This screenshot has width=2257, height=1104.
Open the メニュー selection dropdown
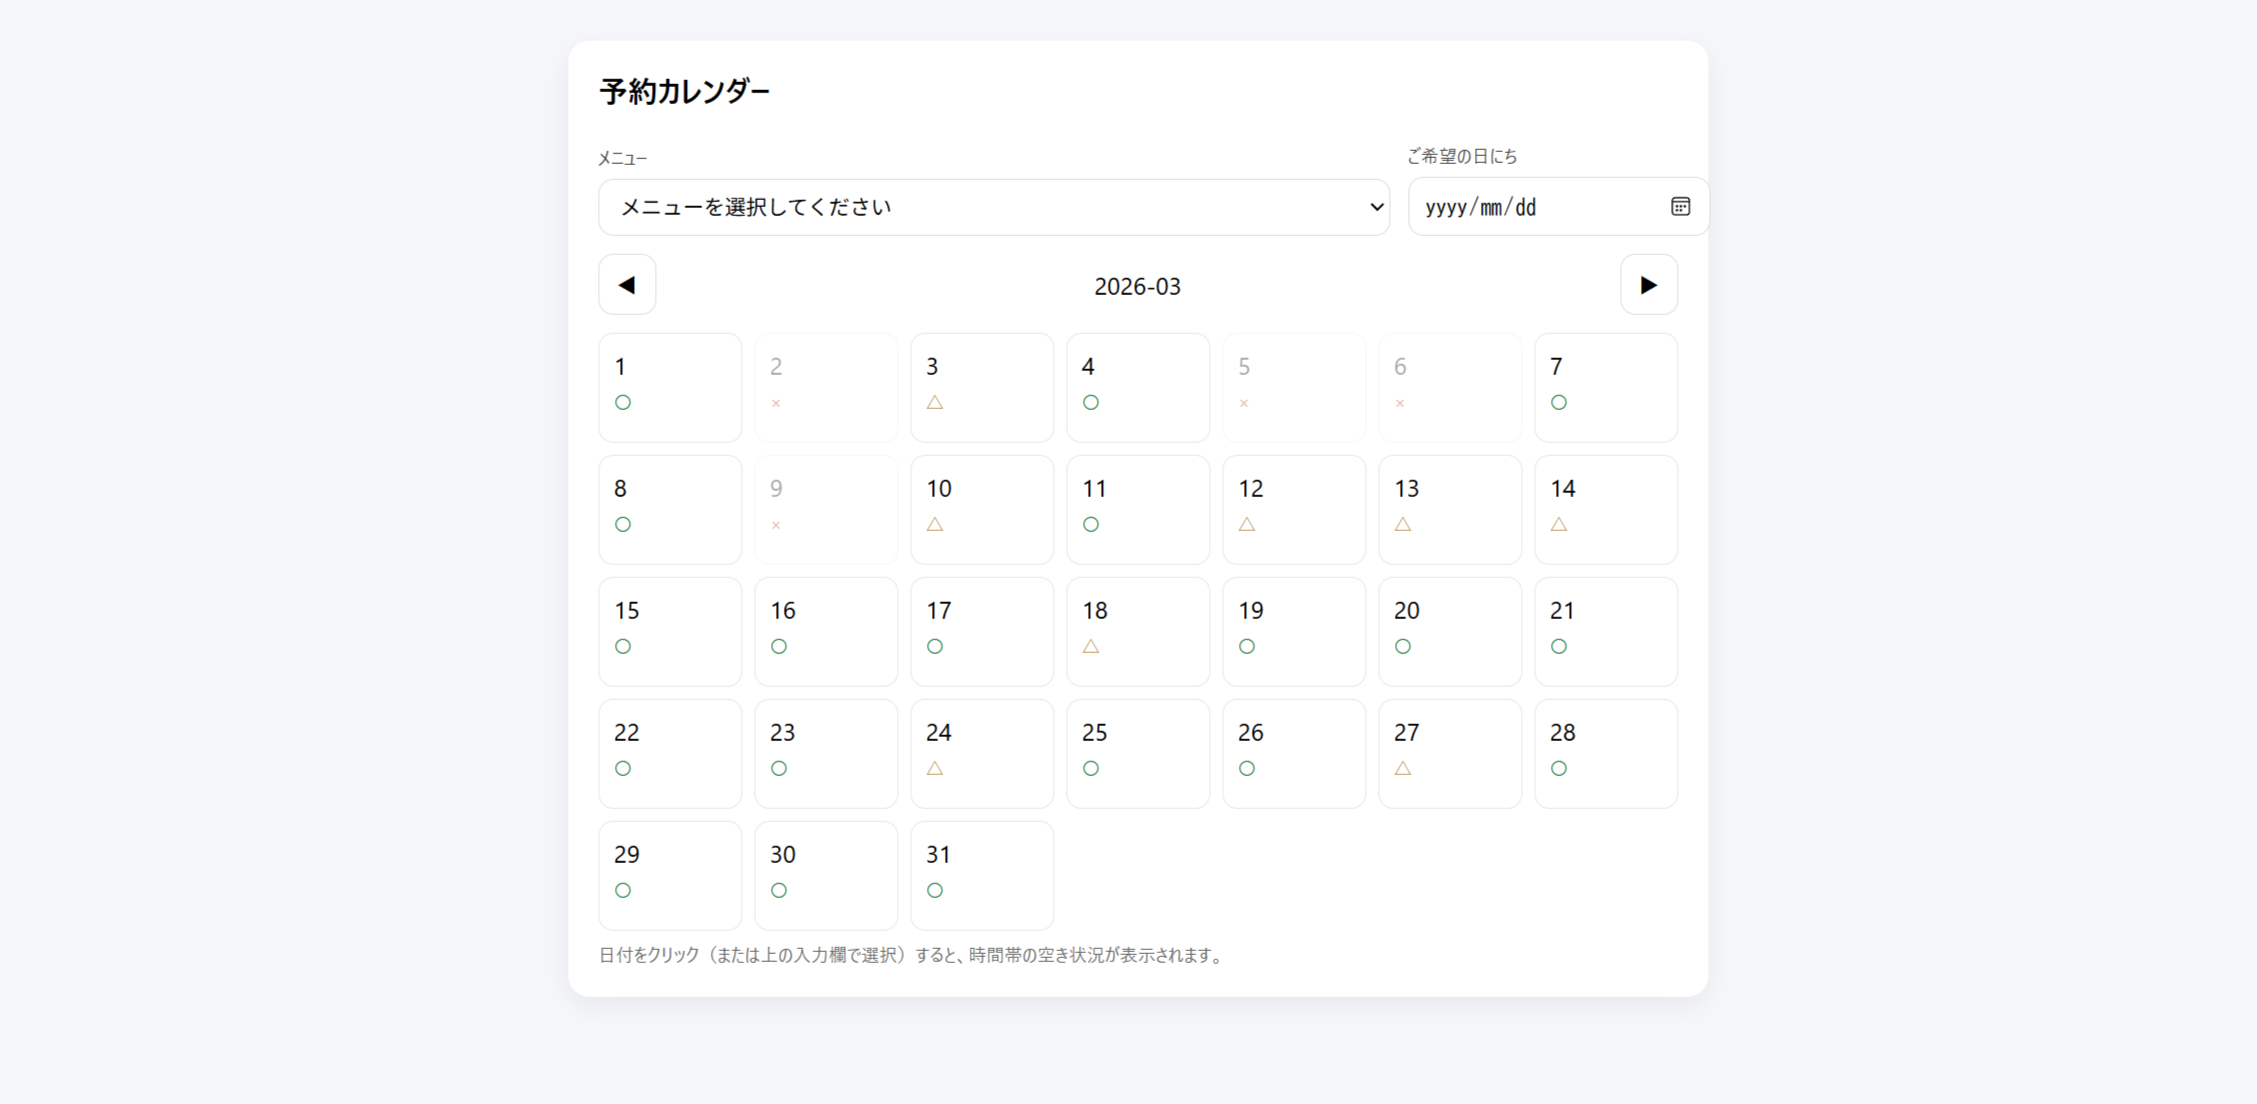coord(994,207)
